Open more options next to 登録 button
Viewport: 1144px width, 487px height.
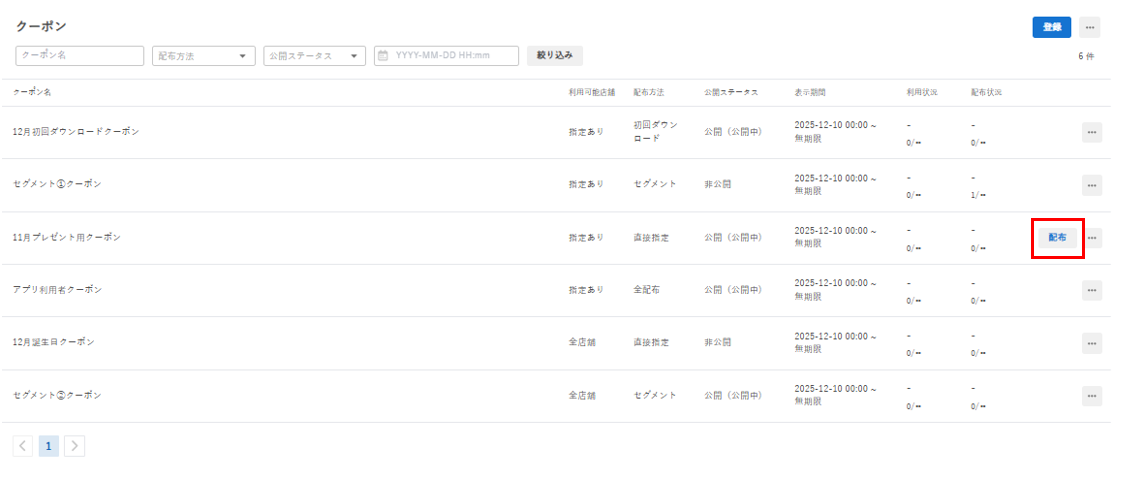1089,27
